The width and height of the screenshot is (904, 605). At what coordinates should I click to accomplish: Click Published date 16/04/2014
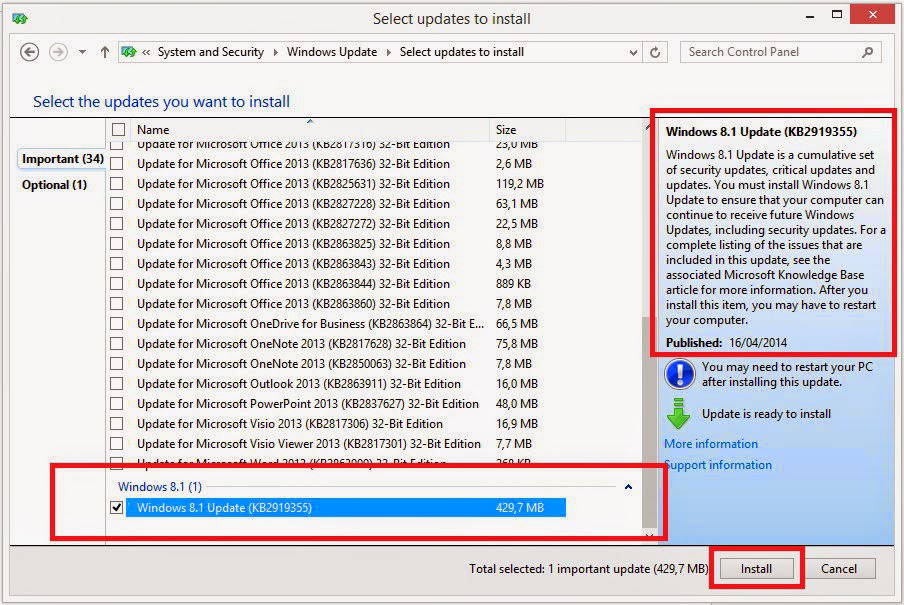pos(758,343)
